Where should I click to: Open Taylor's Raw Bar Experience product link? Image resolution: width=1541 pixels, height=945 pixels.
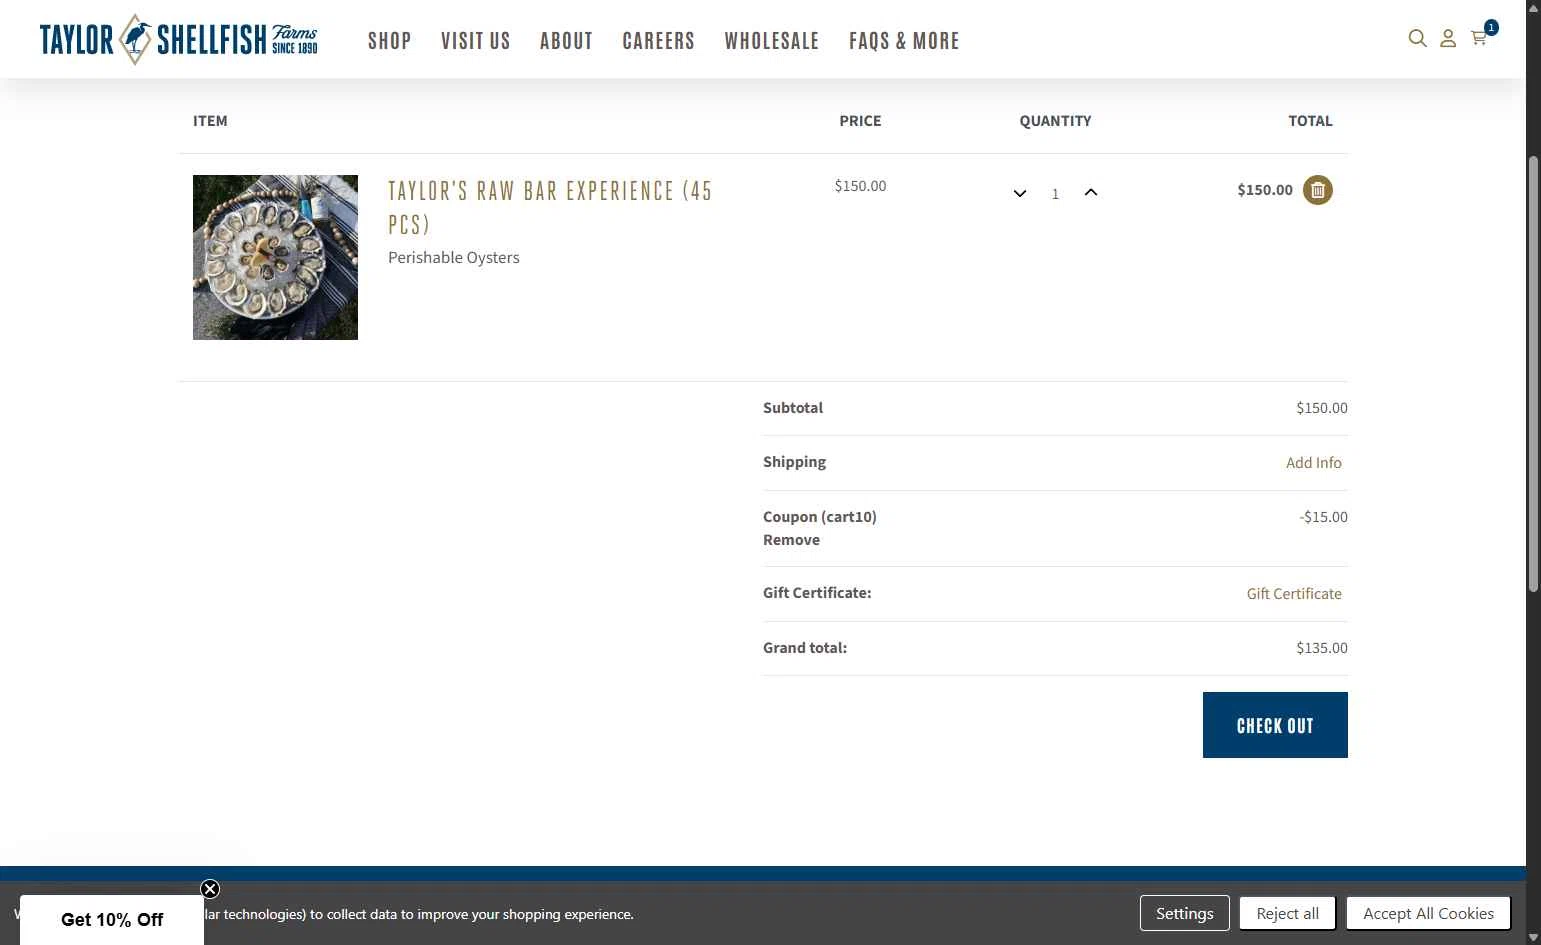(550, 207)
